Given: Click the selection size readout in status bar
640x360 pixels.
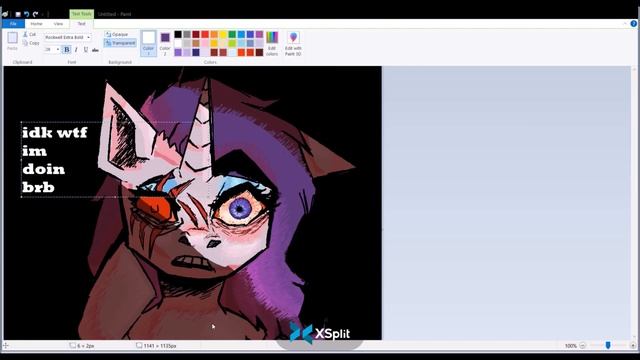Looking at the screenshot, I should pos(82,346).
